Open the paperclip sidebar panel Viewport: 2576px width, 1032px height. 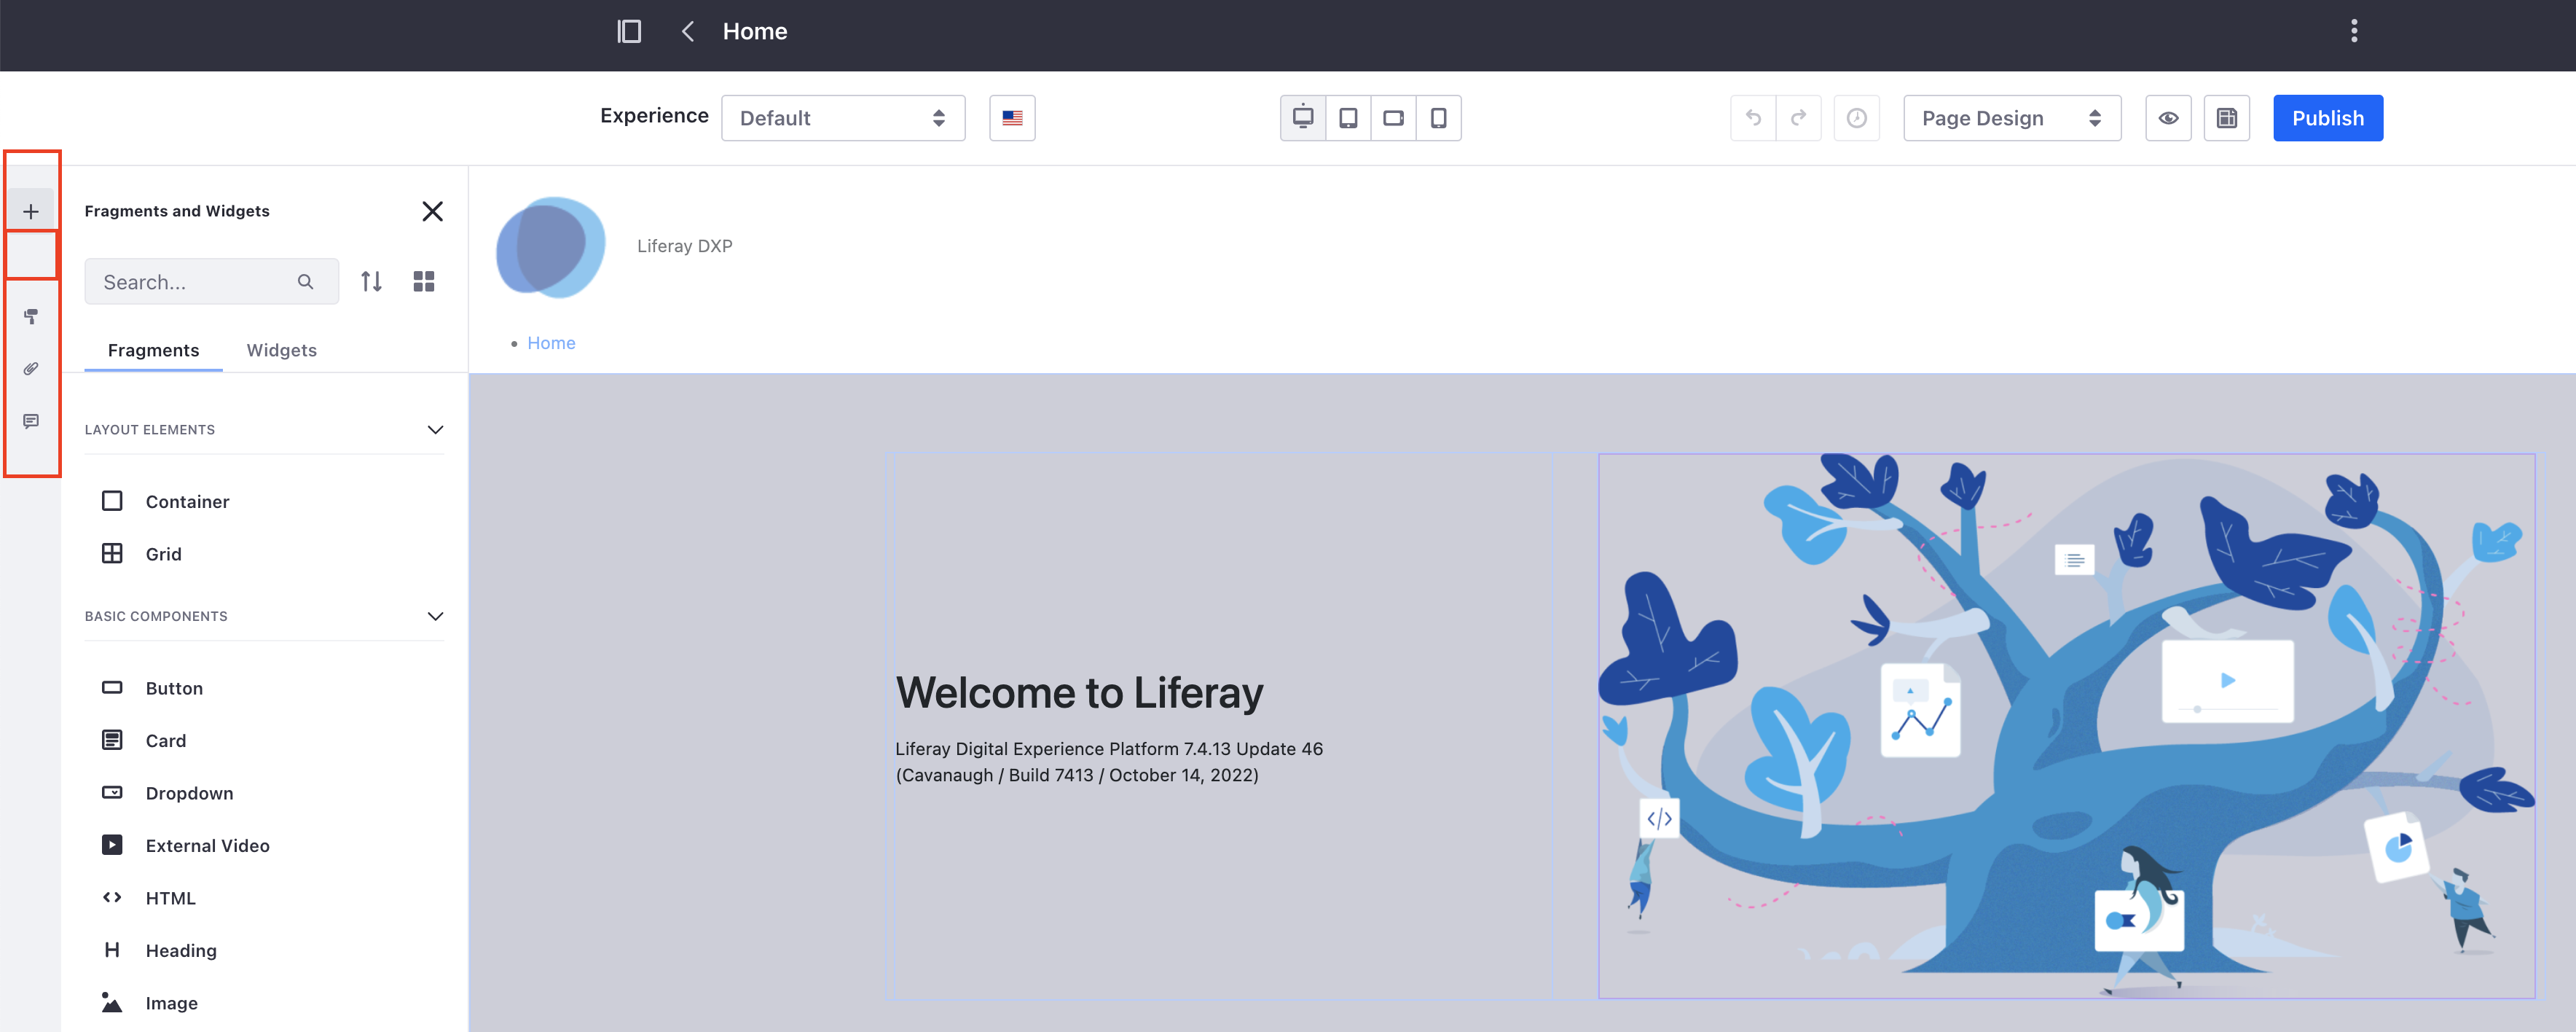[x=31, y=369]
